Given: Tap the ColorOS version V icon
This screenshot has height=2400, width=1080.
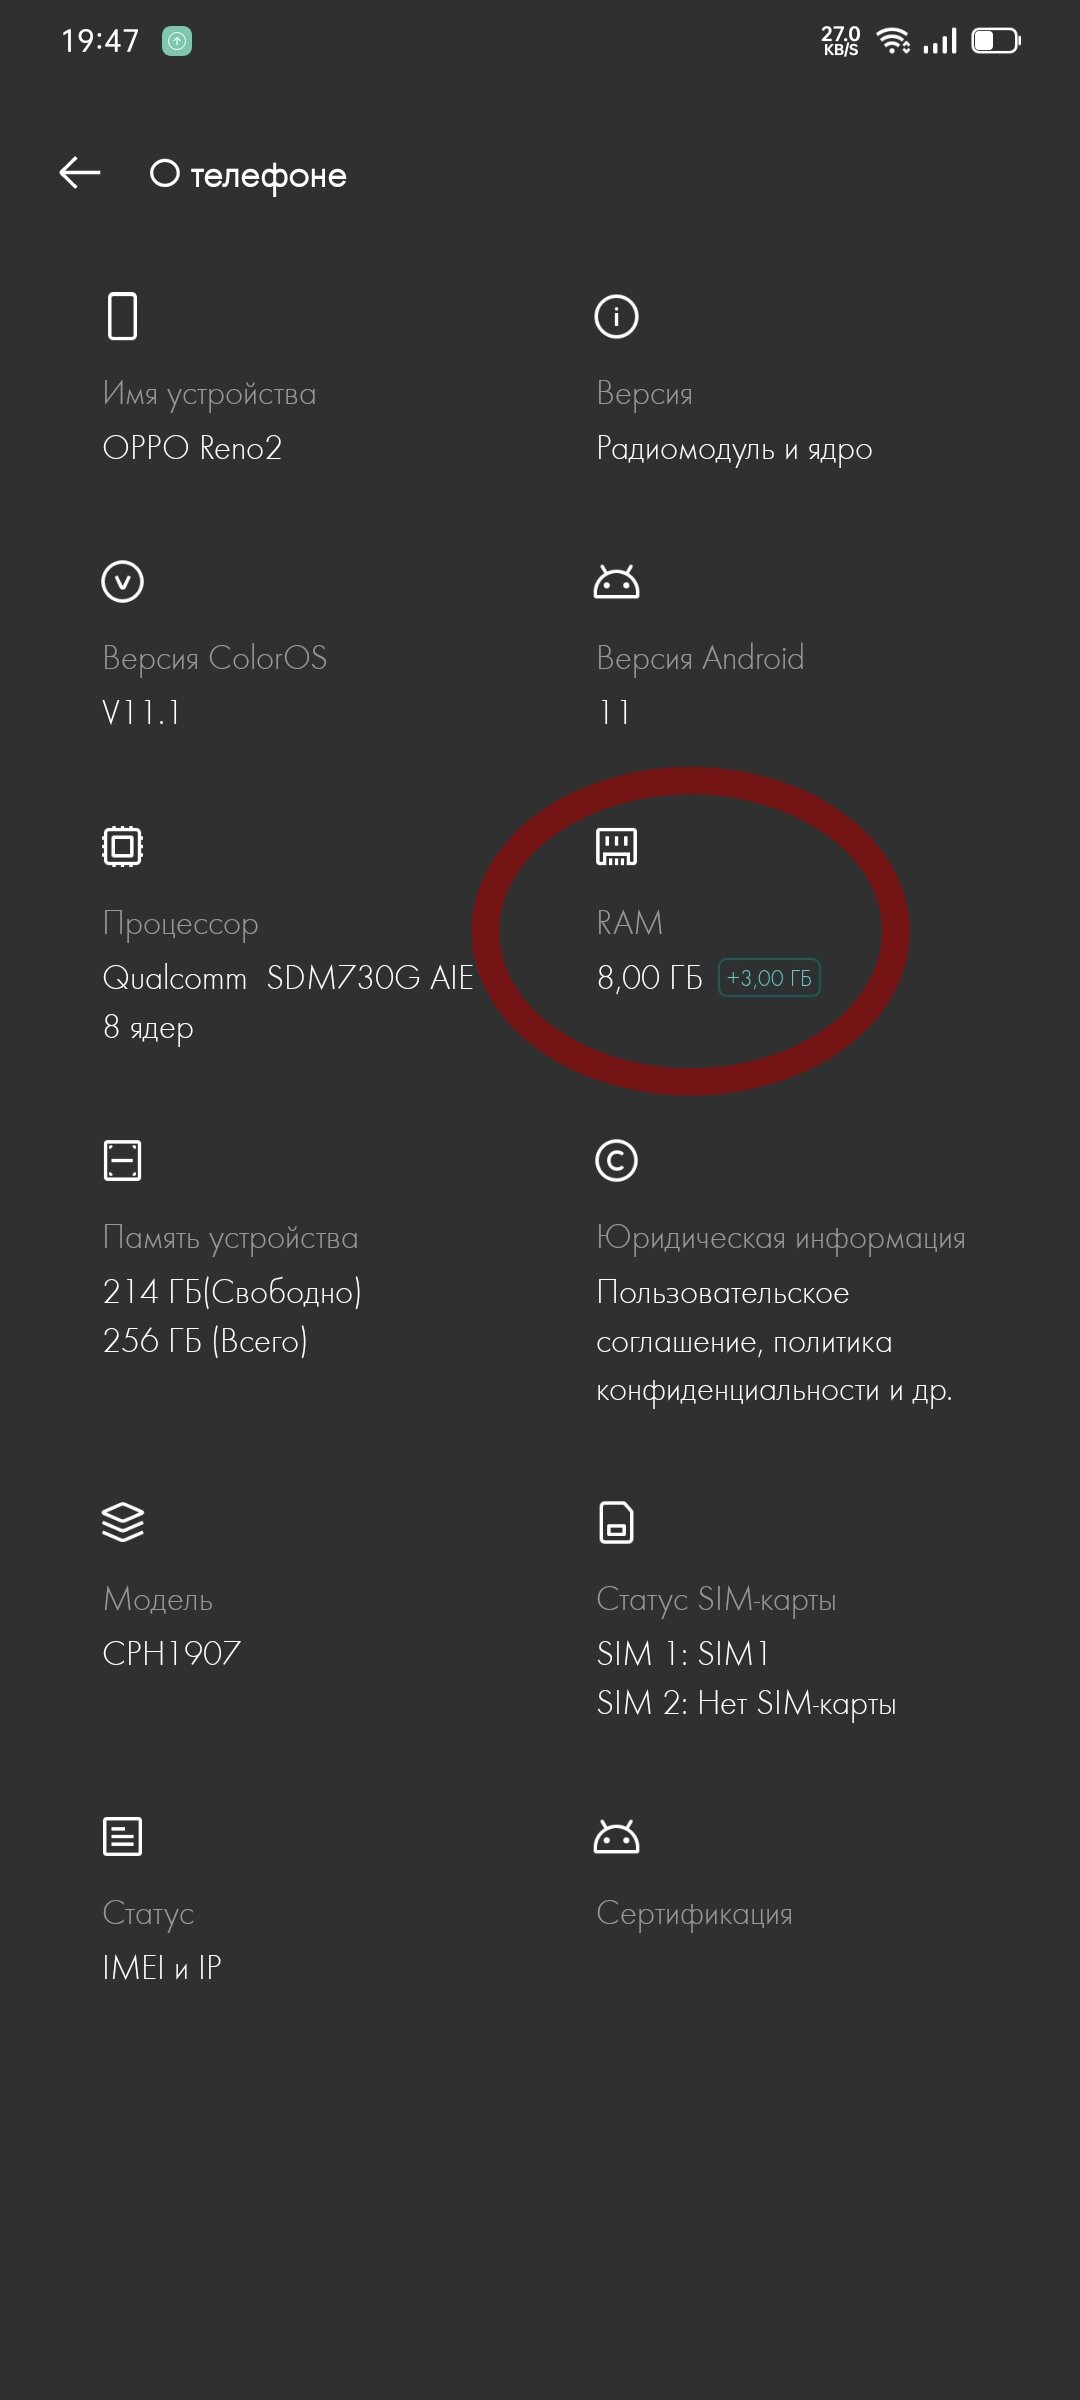Looking at the screenshot, I should [x=123, y=581].
